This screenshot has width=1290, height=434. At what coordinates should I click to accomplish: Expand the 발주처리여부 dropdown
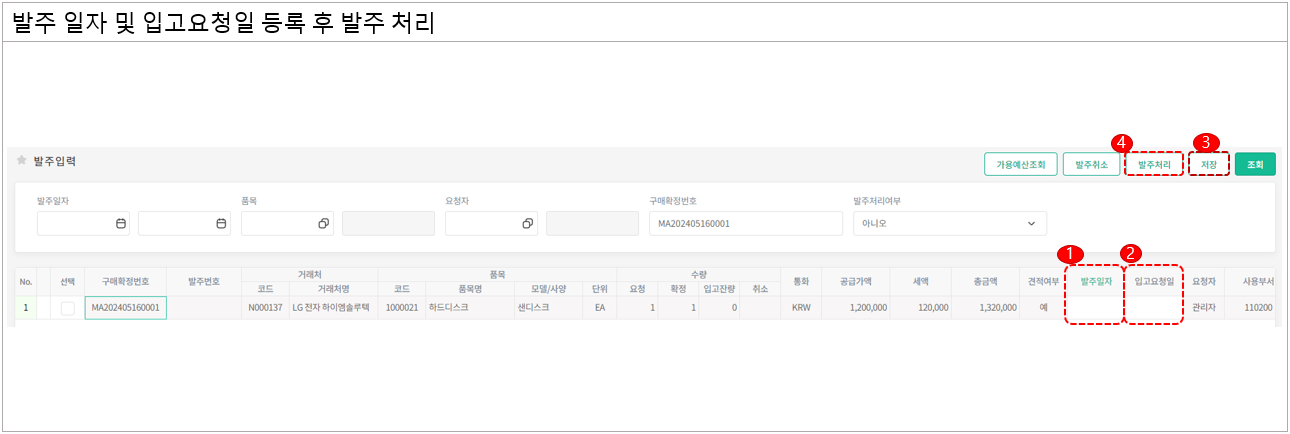click(1031, 224)
